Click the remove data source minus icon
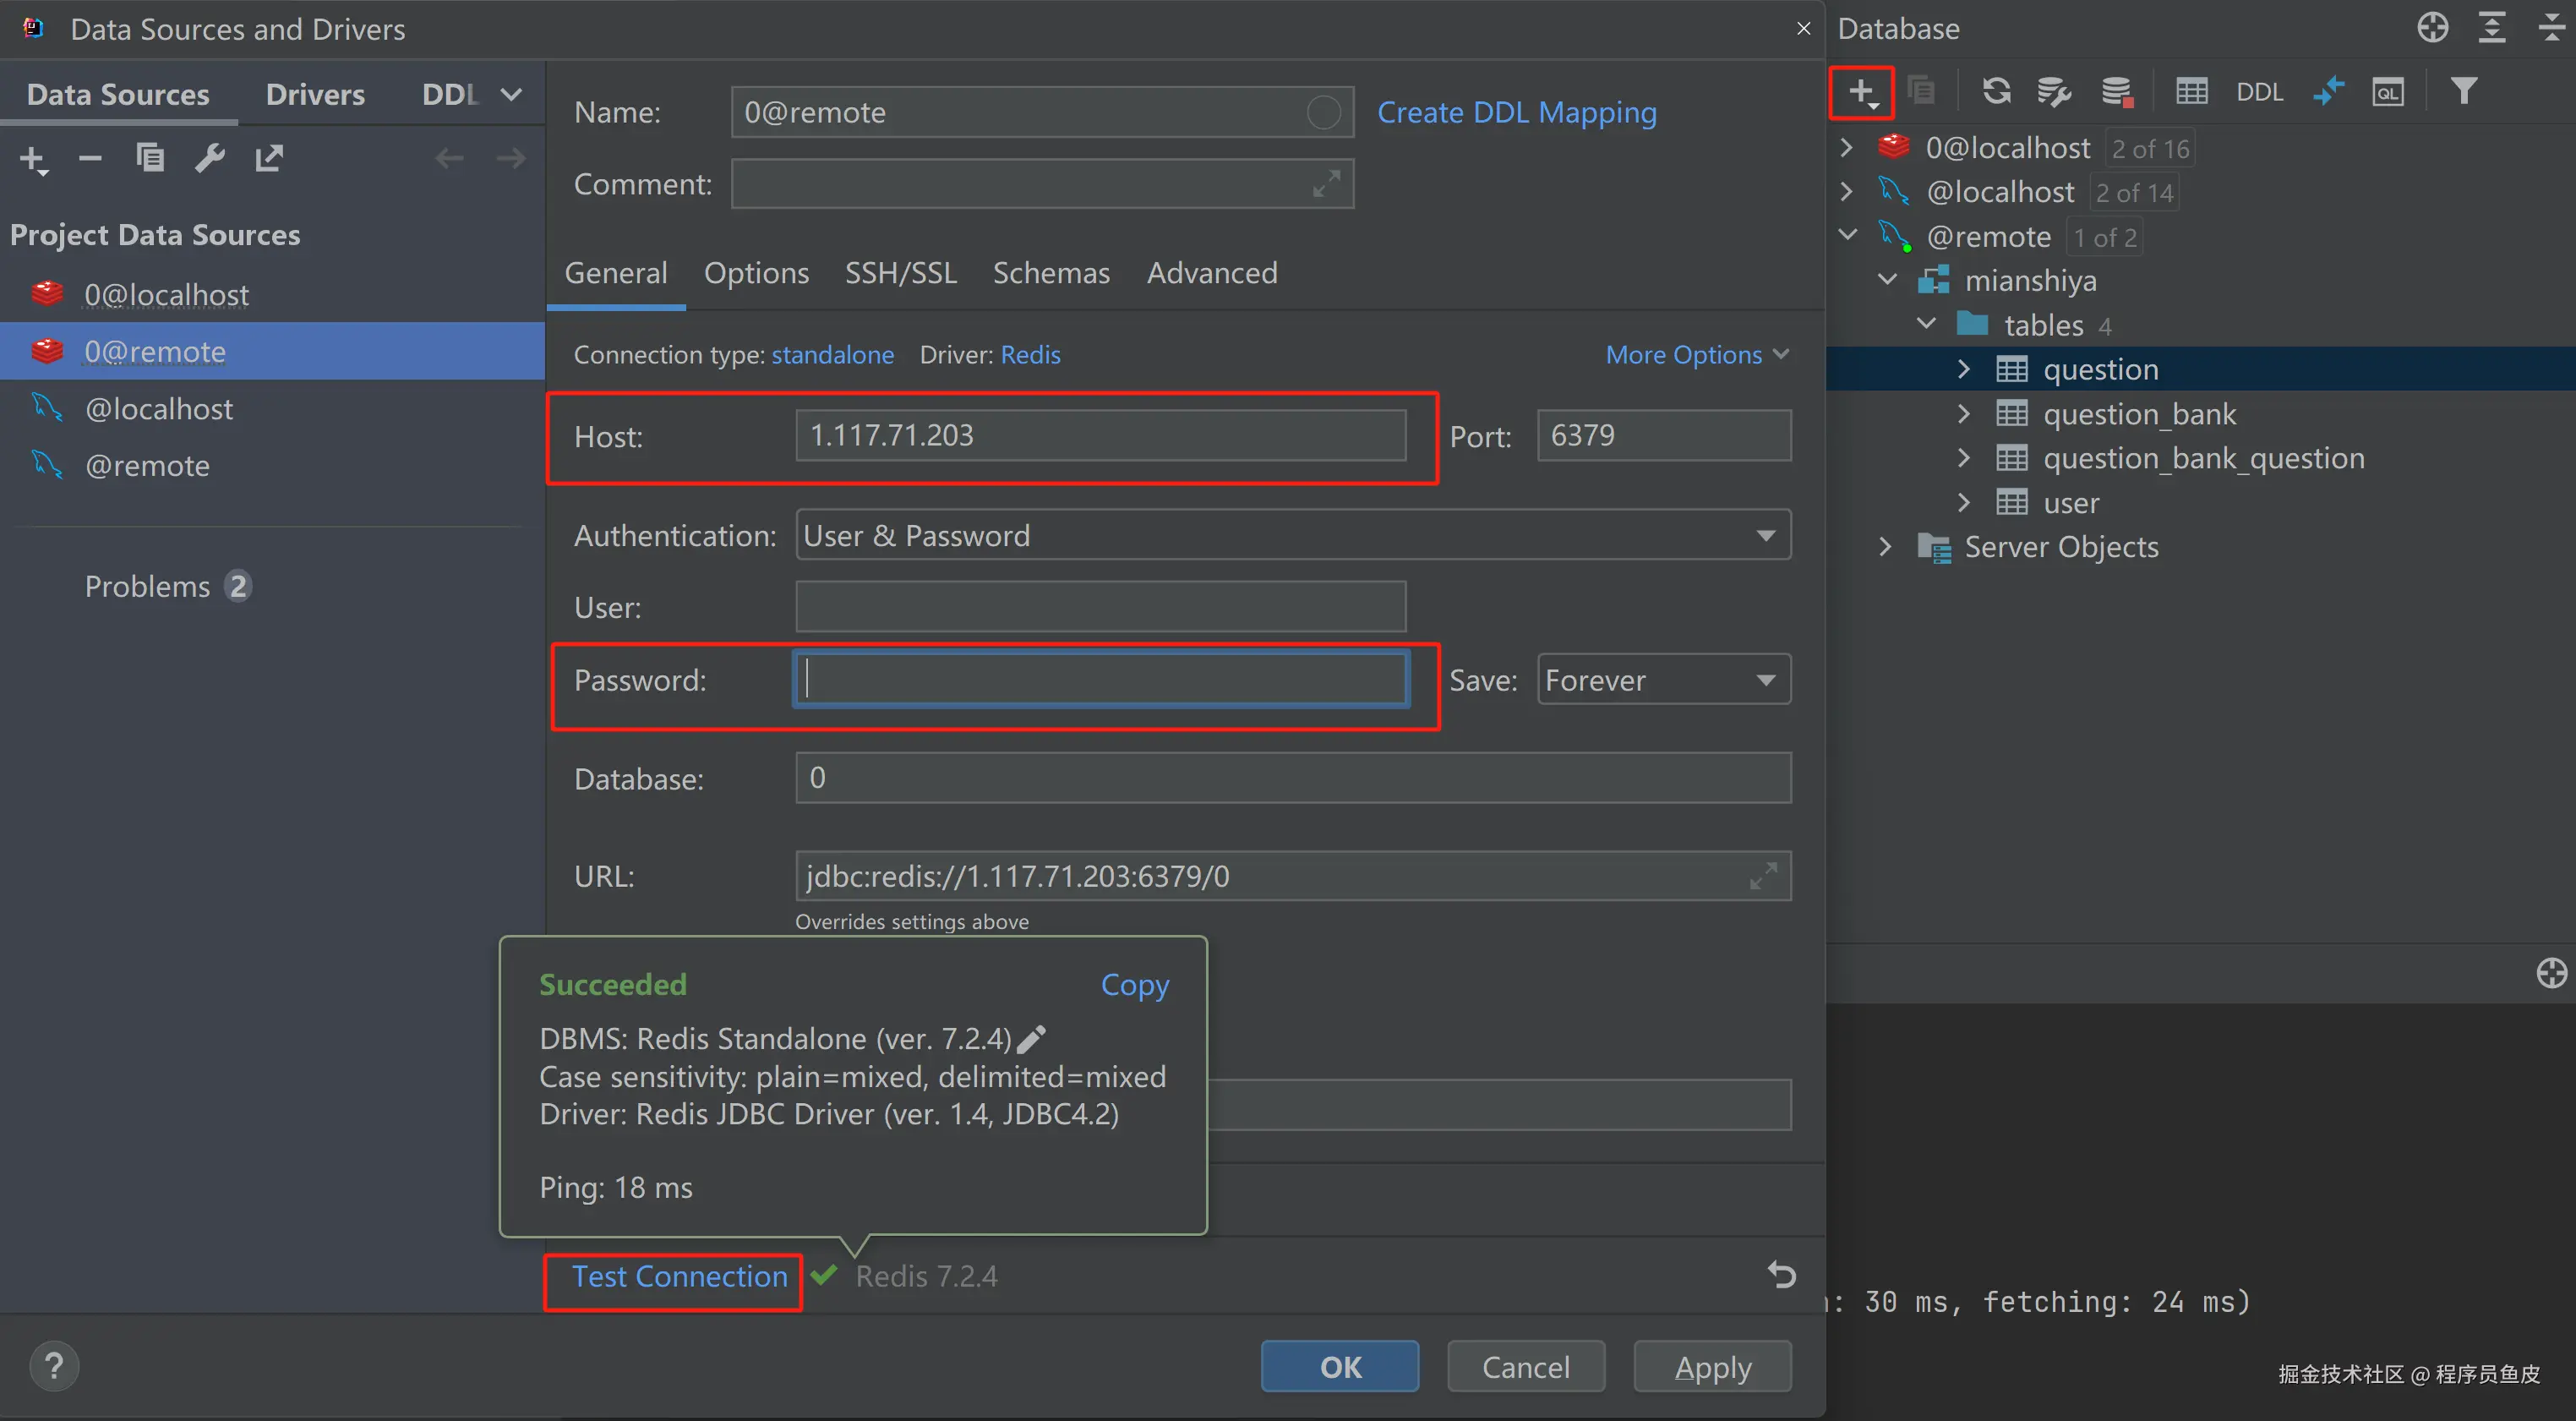This screenshot has width=2576, height=1421. point(90,158)
